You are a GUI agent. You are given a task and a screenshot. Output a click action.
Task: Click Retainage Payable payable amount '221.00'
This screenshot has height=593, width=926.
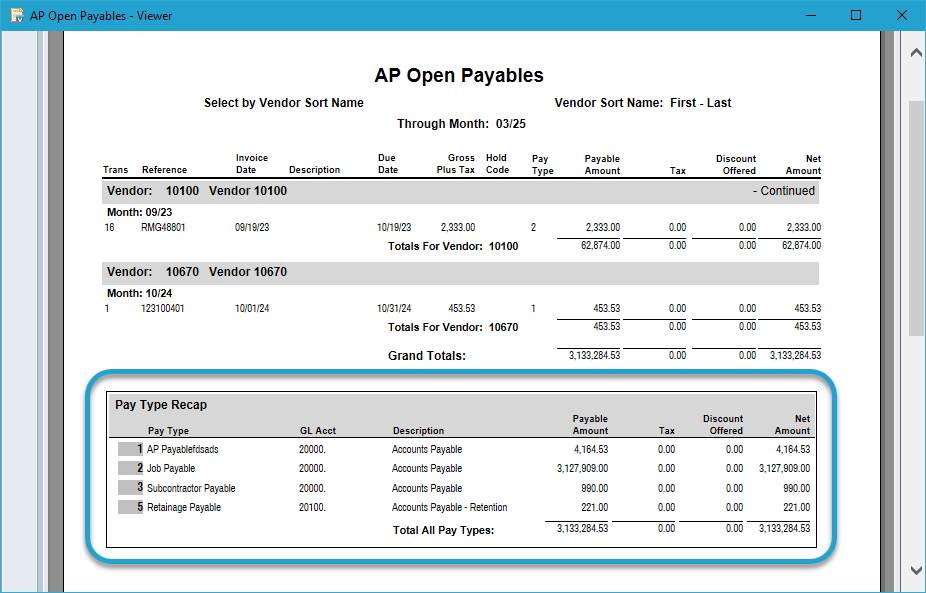(595, 507)
